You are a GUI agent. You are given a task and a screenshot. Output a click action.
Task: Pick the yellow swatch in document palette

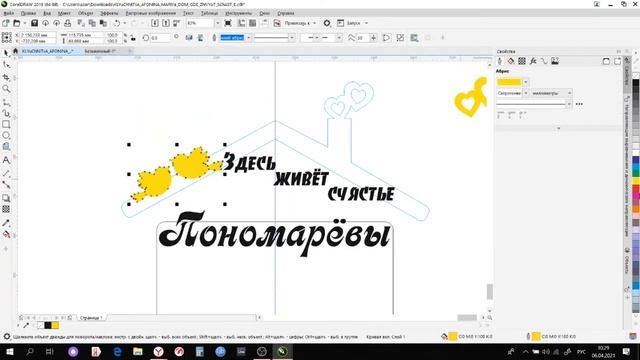click(55, 325)
